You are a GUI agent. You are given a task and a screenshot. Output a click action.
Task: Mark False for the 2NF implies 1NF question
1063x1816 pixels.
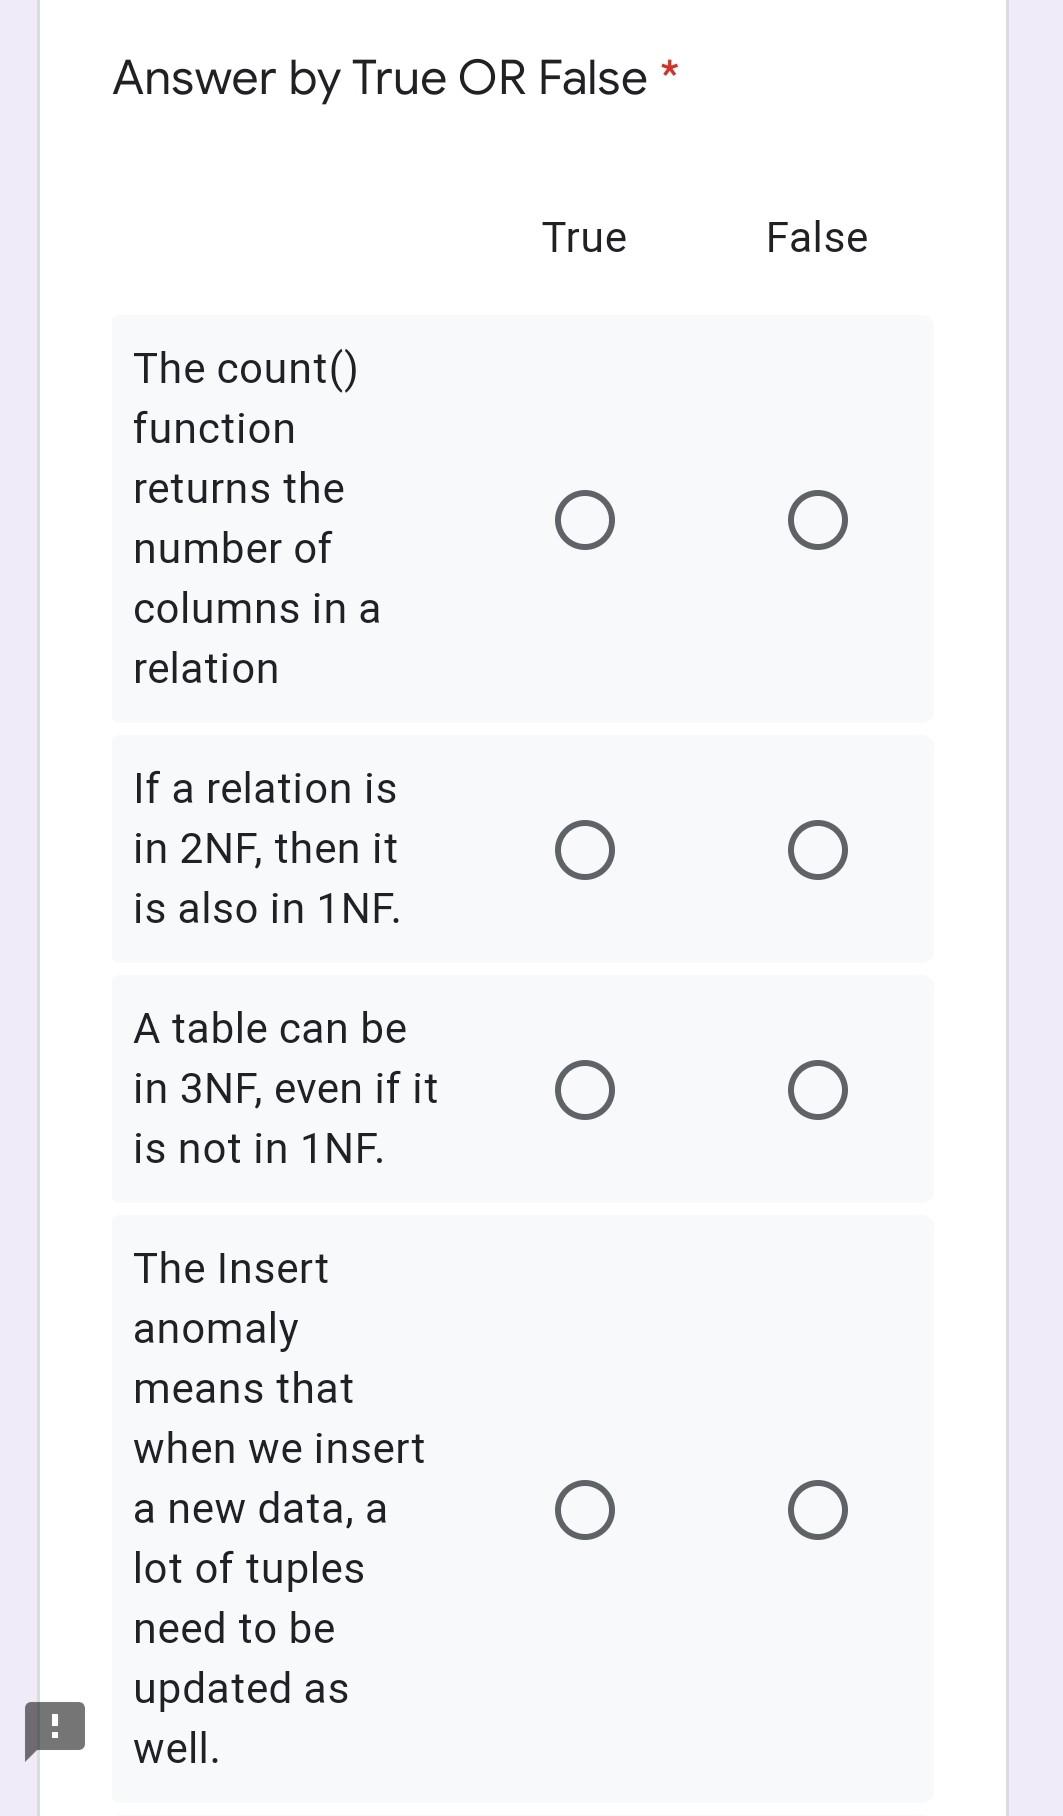(x=818, y=849)
